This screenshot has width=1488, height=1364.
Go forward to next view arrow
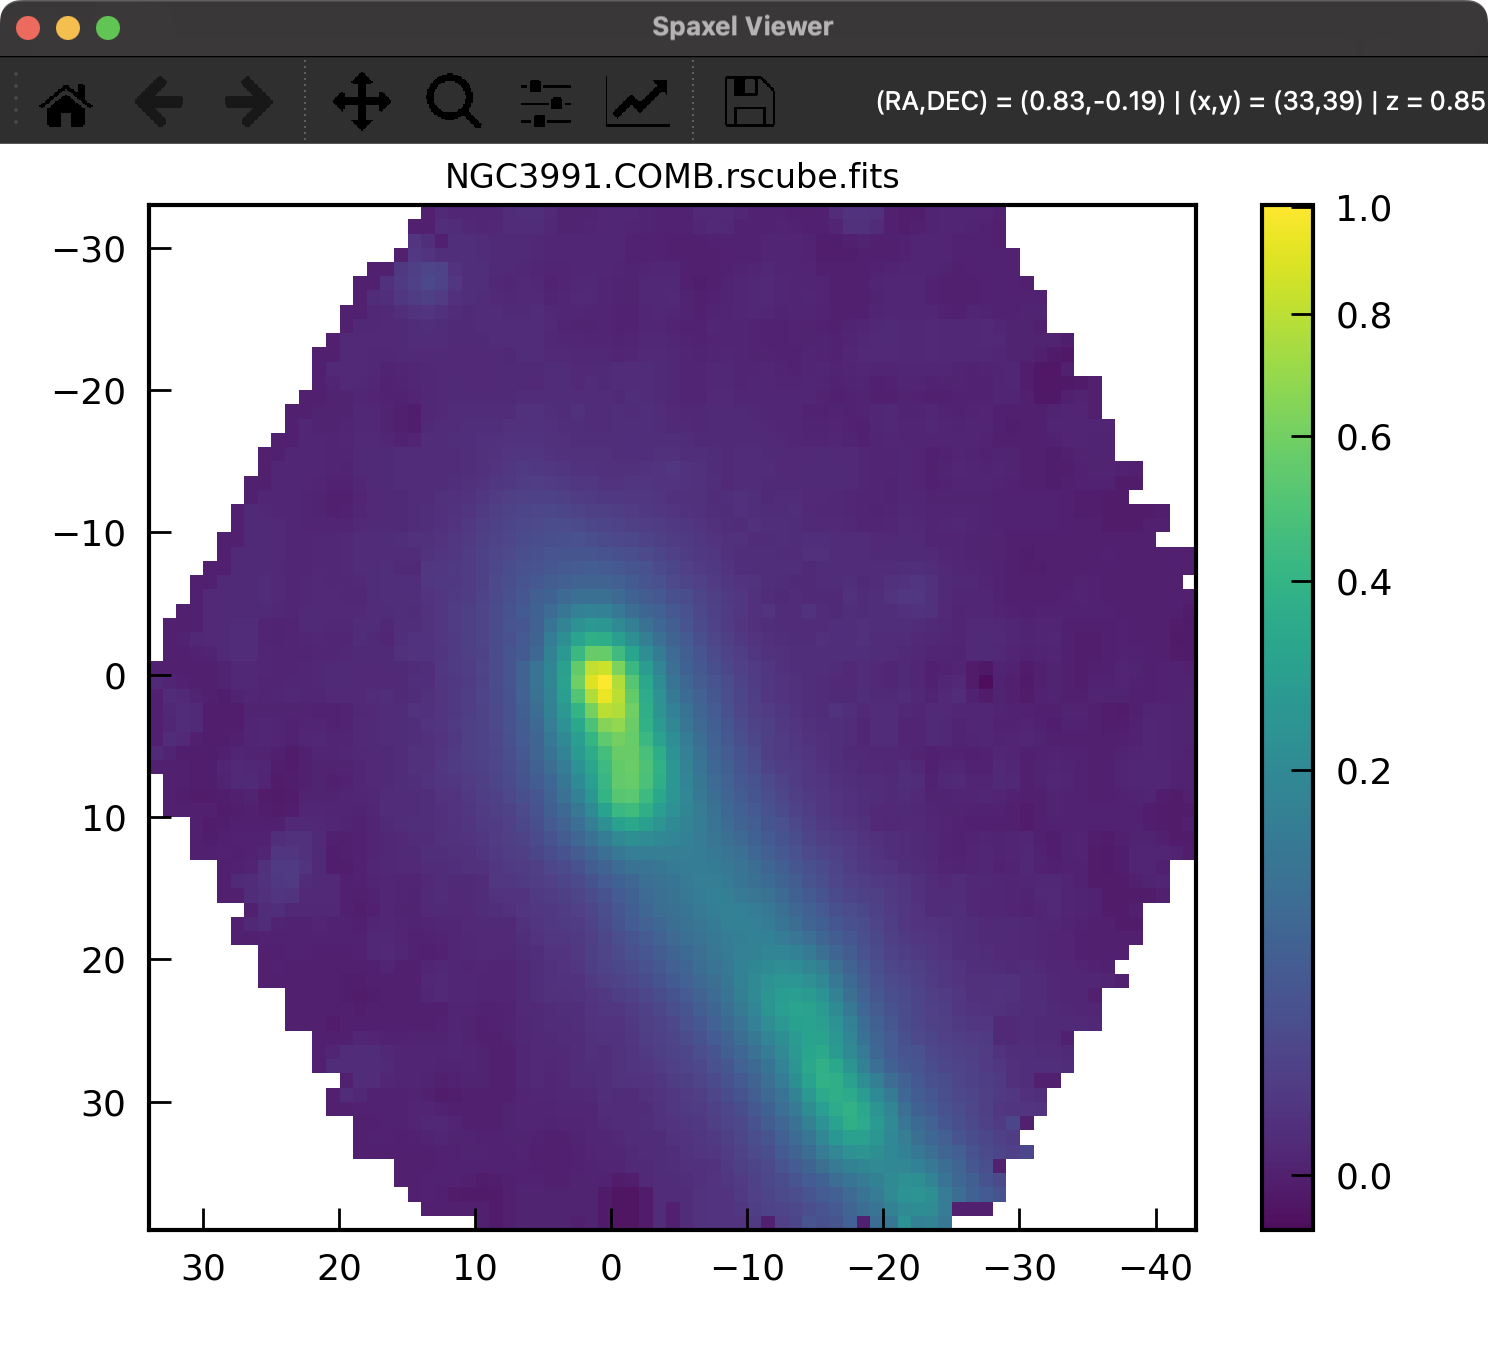pyautogui.click(x=249, y=101)
